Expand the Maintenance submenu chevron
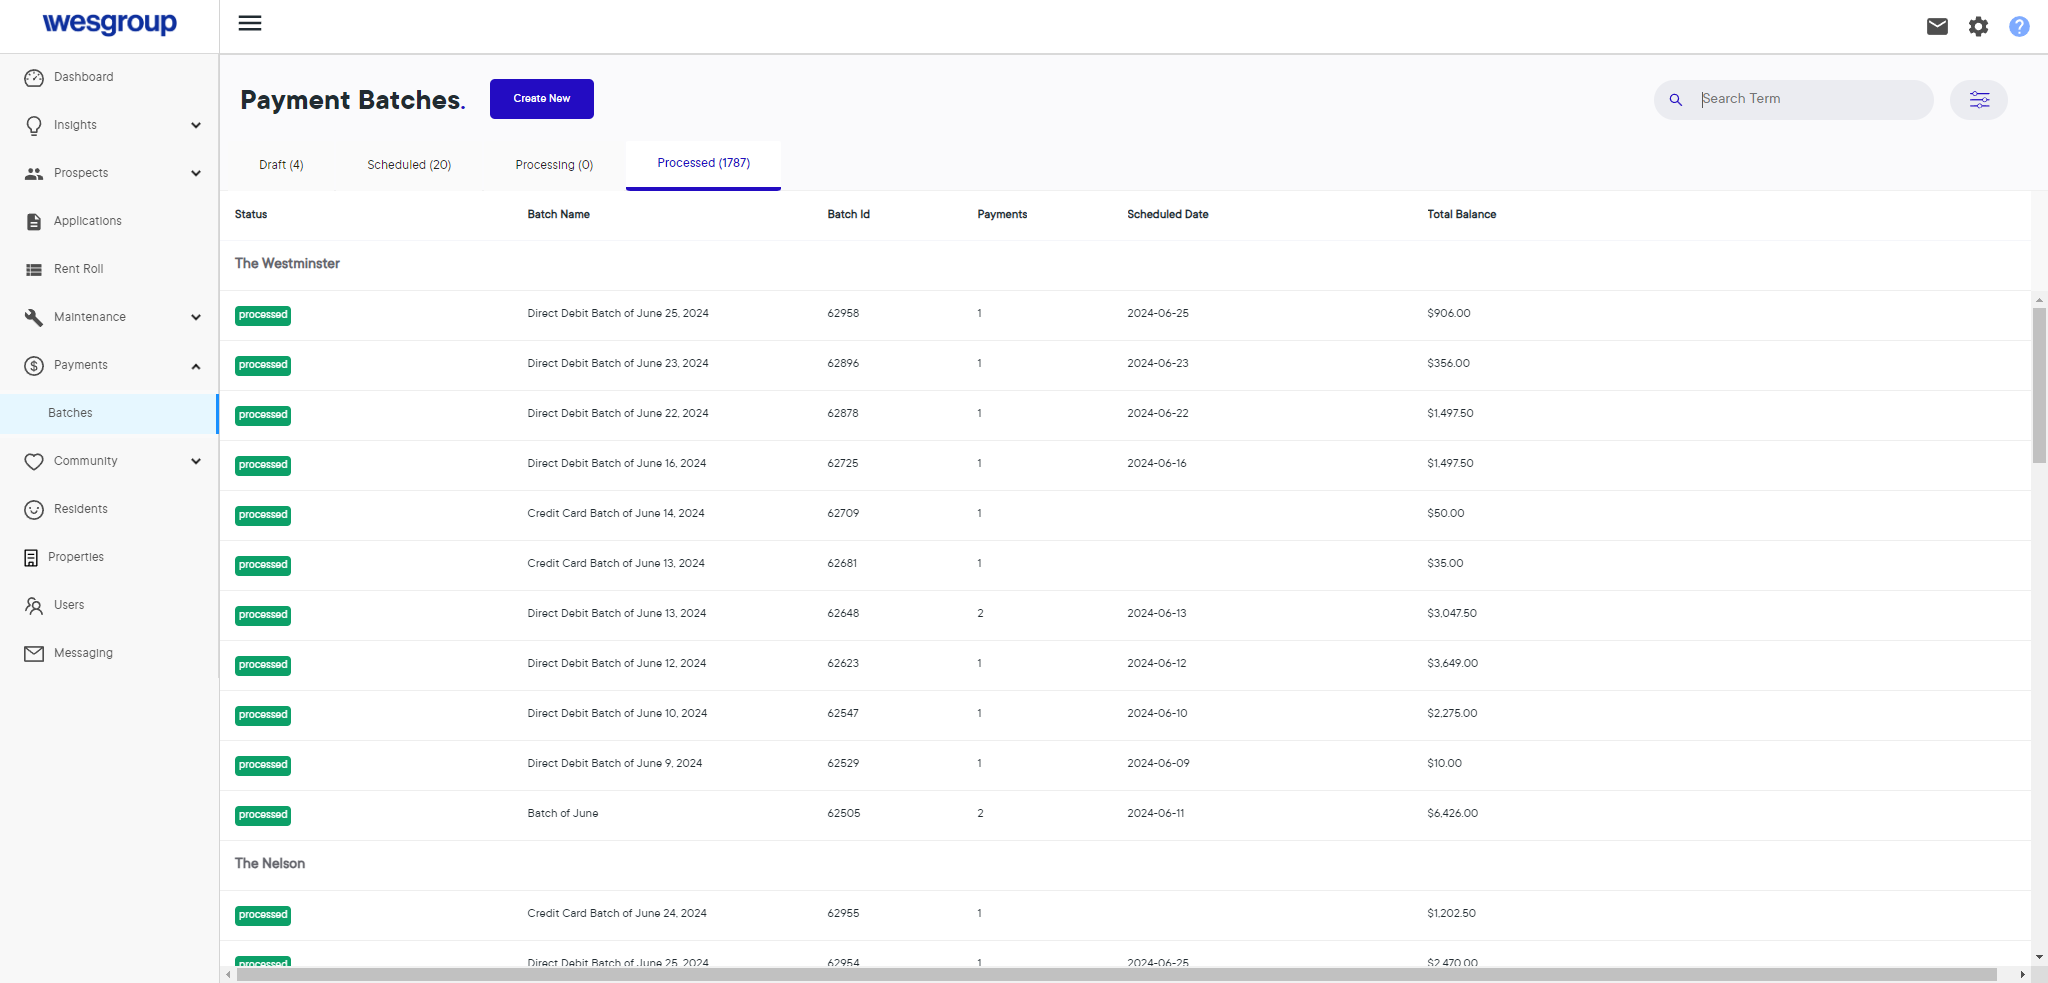Screen dimensions: 2048x983 coord(196,318)
